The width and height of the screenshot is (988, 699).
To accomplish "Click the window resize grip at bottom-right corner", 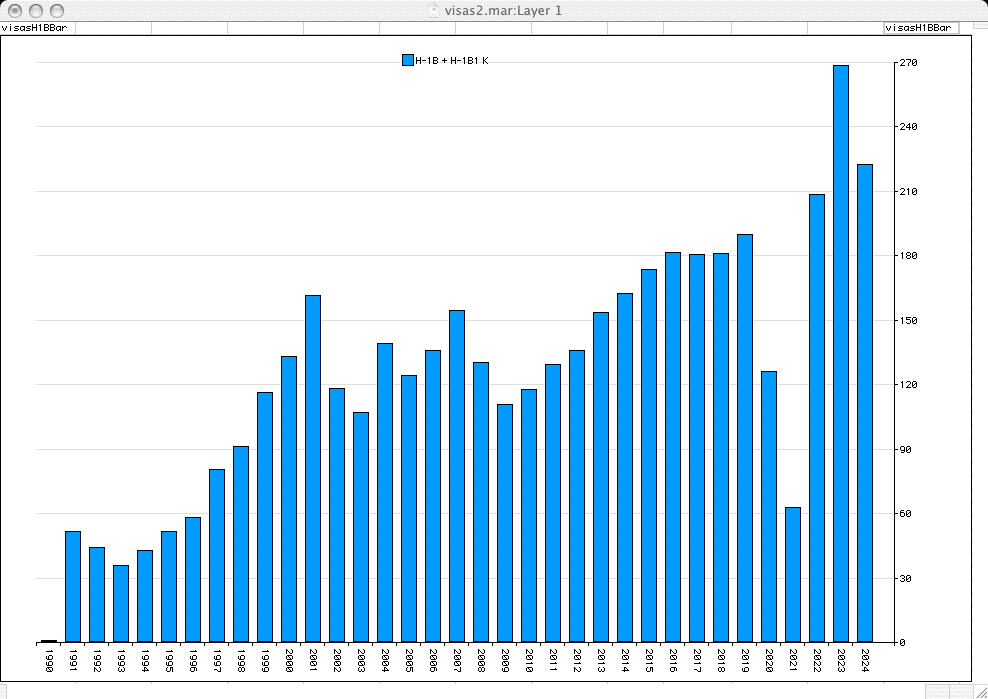I will point(978,690).
